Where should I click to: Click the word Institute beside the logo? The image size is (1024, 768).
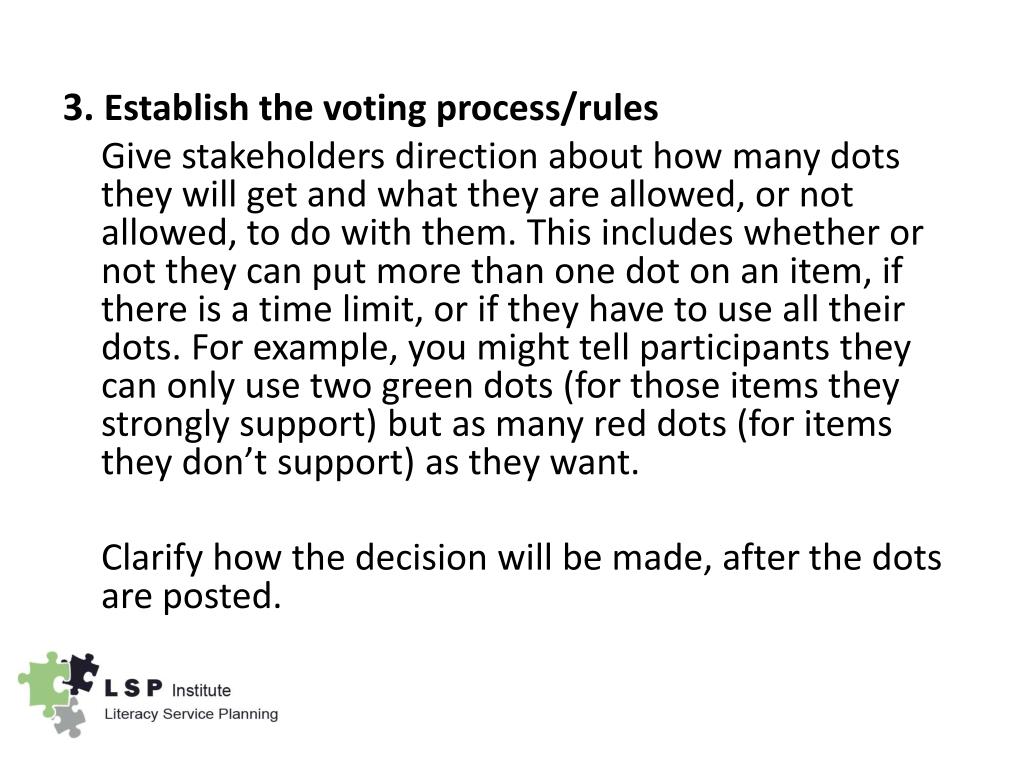(201, 690)
